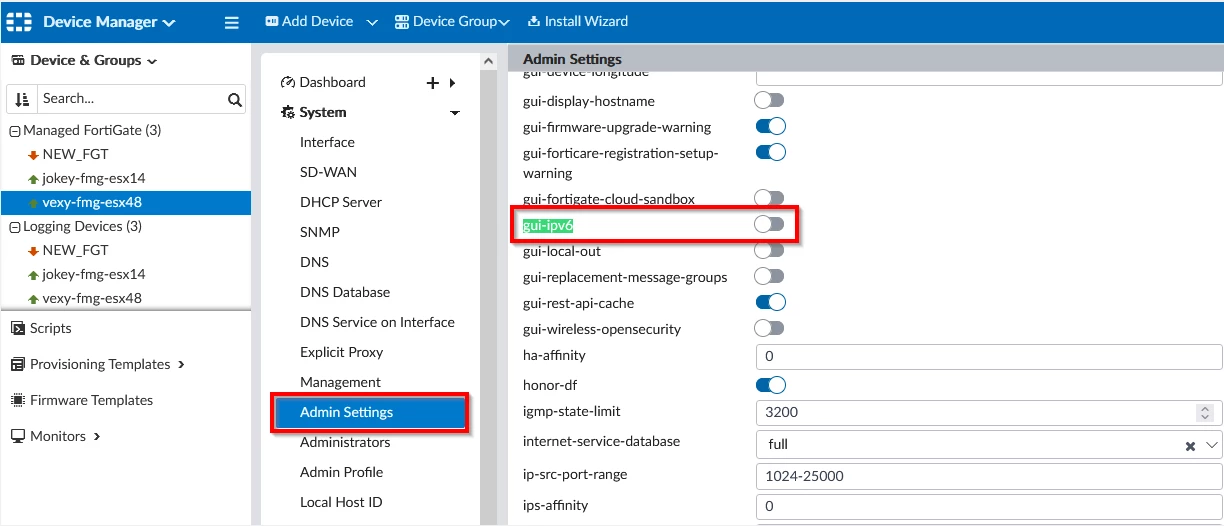The width and height of the screenshot is (1224, 526).
Task: Click the Provisioning Templates icon
Action: (18, 364)
